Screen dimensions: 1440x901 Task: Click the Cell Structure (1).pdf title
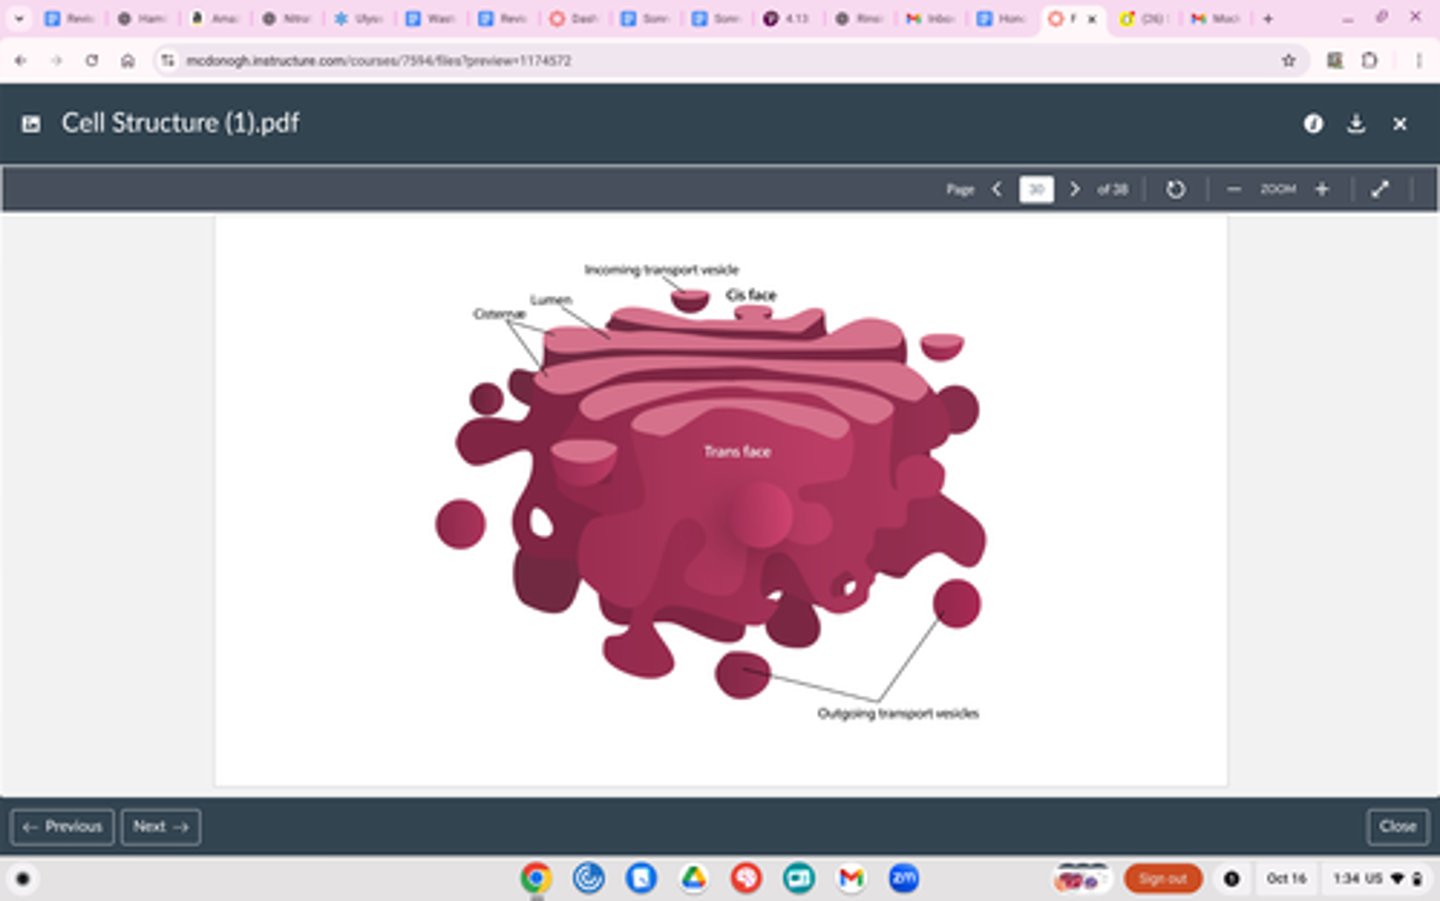tap(180, 123)
